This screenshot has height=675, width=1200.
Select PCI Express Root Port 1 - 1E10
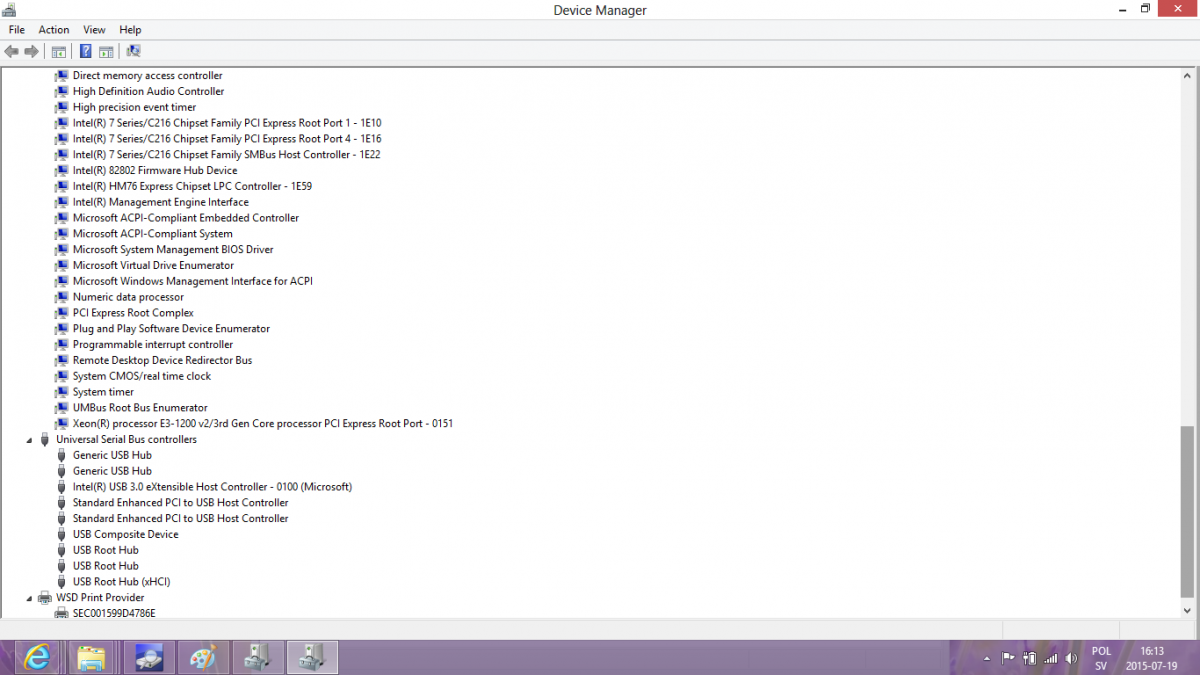point(227,123)
